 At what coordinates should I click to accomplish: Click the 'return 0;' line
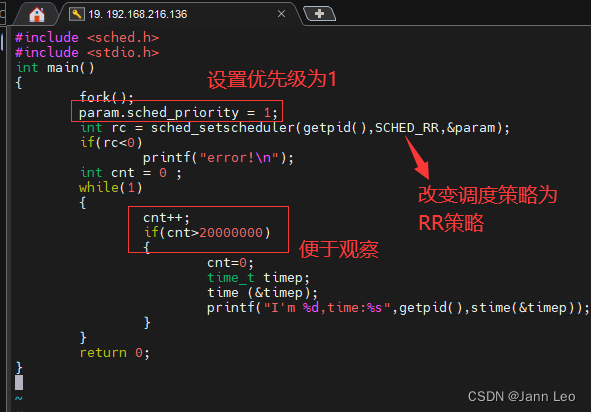click(x=115, y=353)
